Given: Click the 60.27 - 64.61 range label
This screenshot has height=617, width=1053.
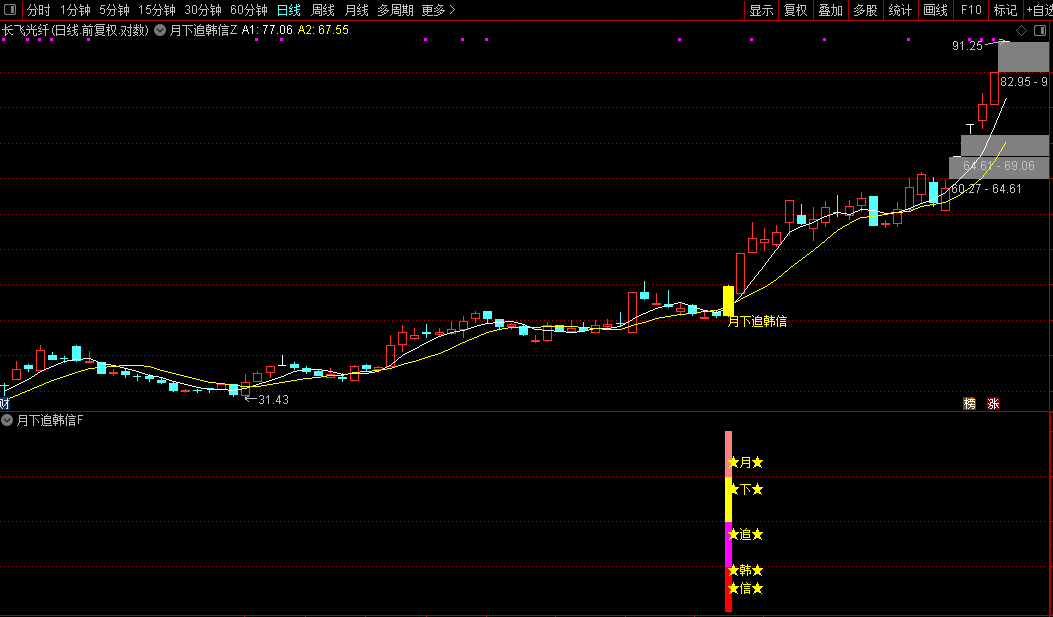Looking at the screenshot, I should [987, 189].
